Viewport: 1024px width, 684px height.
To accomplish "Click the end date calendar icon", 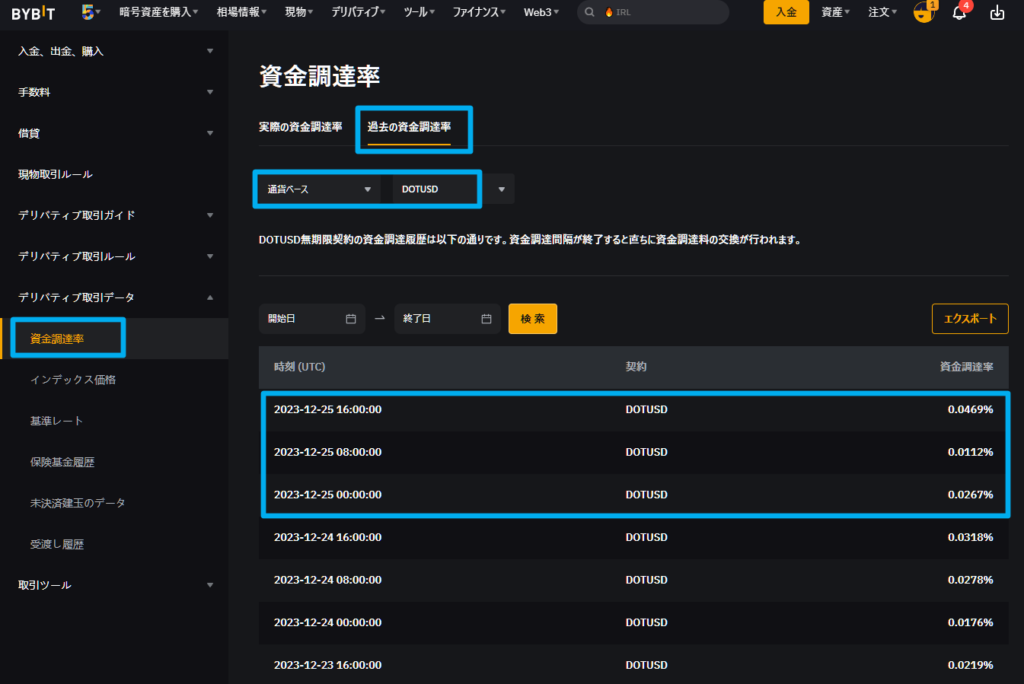I will [486, 319].
